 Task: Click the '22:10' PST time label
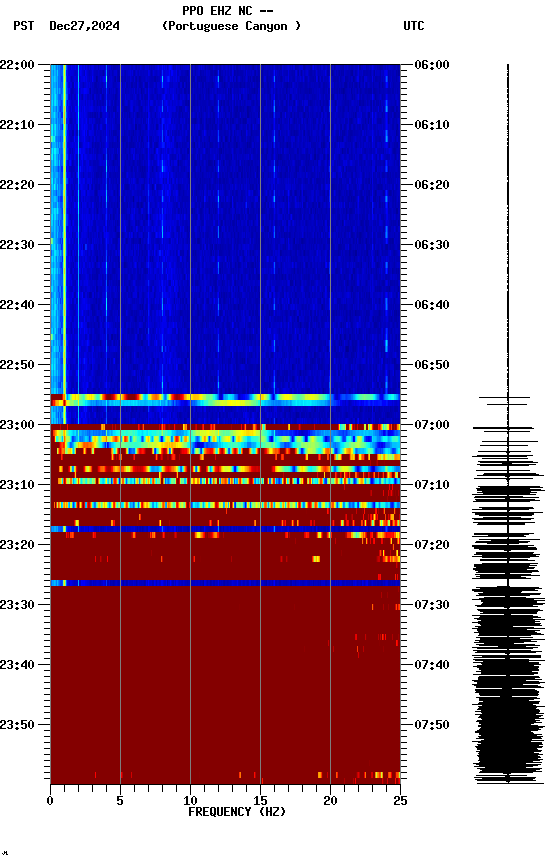click(17, 125)
